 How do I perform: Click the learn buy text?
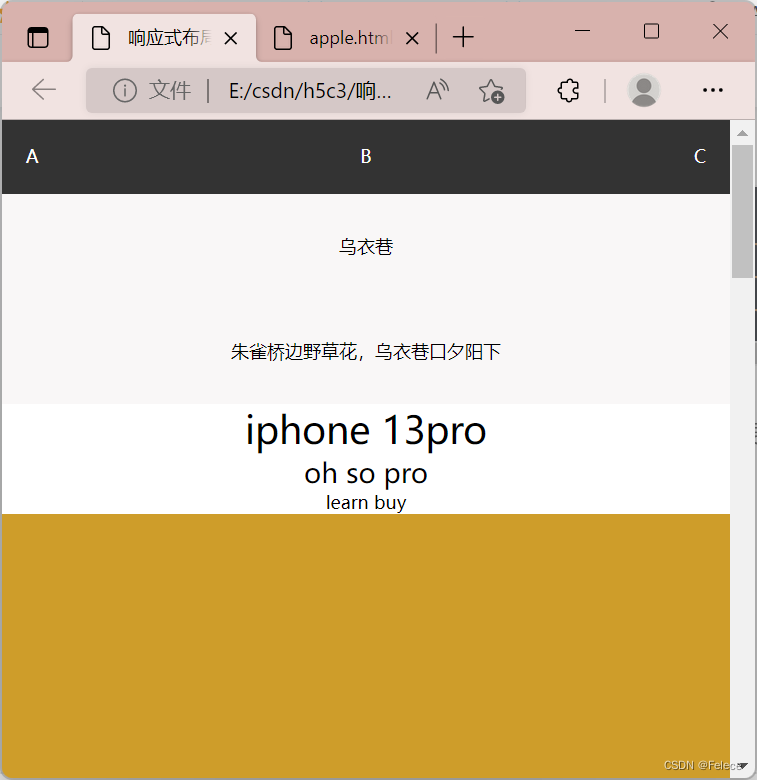[x=366, y=502]
